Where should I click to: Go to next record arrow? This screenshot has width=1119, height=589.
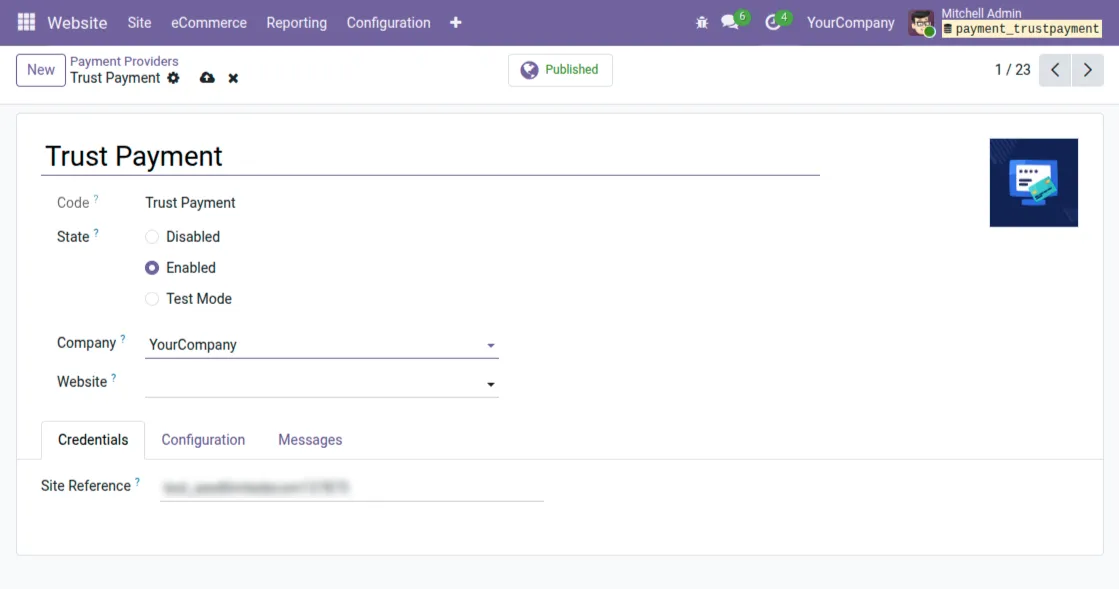tap(1088, 70)
